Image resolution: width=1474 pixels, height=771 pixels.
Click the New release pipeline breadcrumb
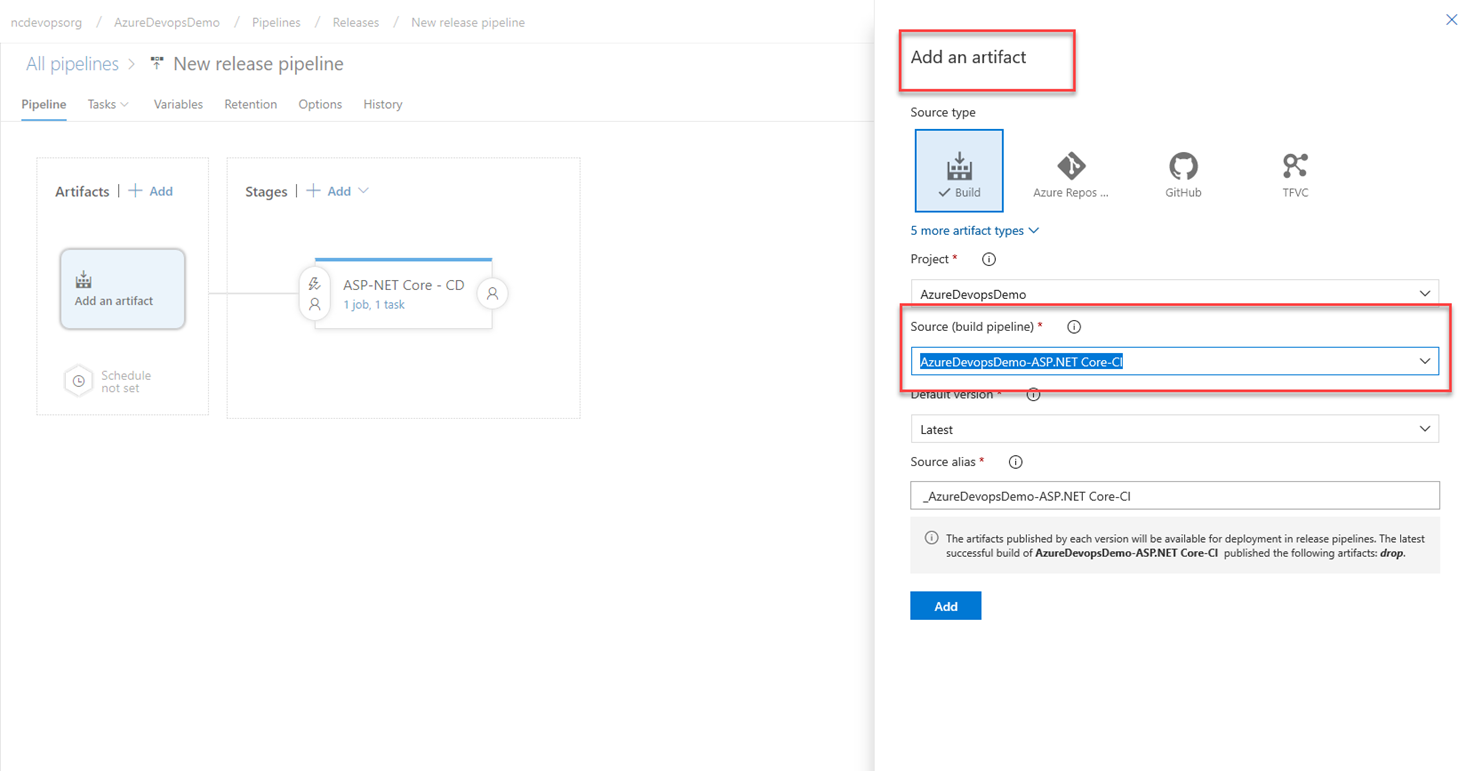tap(468, 22)
